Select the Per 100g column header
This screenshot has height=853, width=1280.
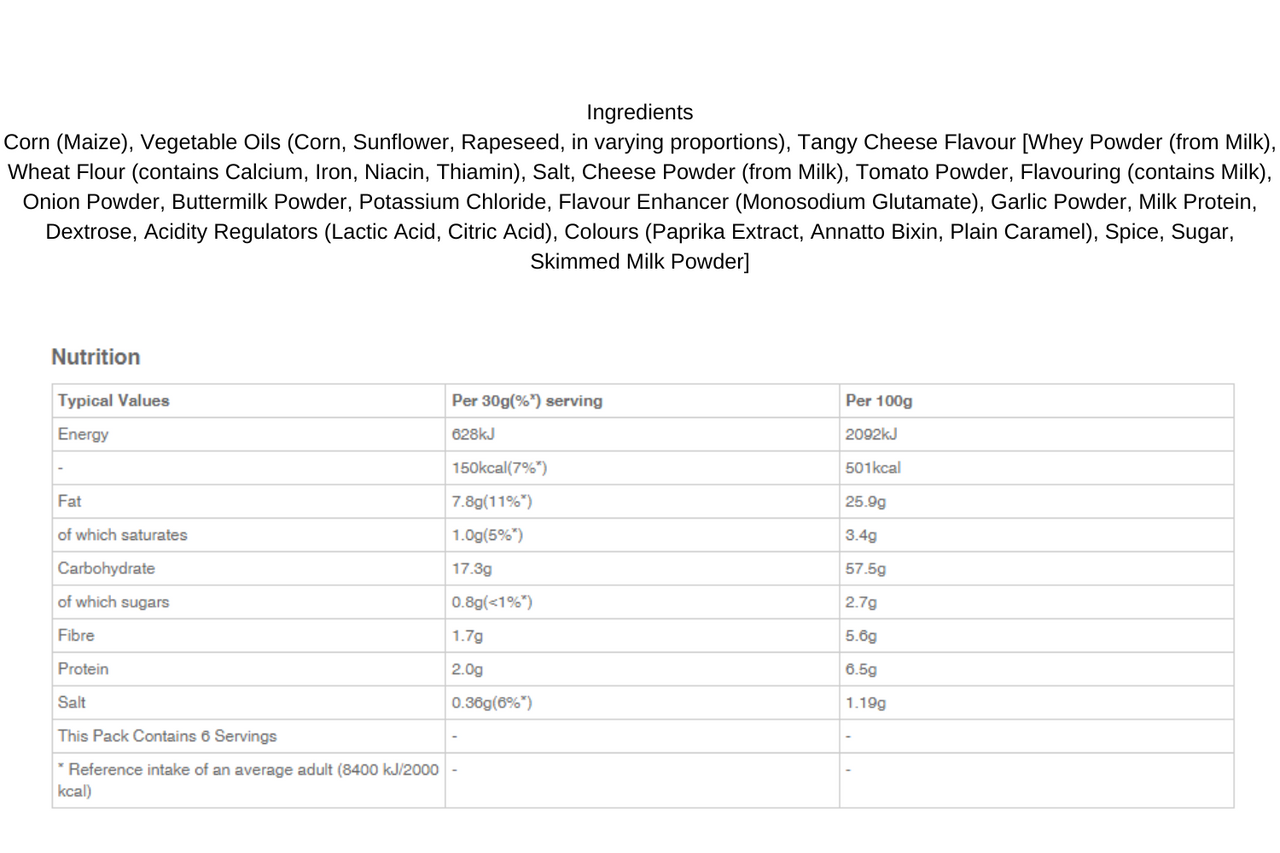pyautogui.click(x=879, y=401)
